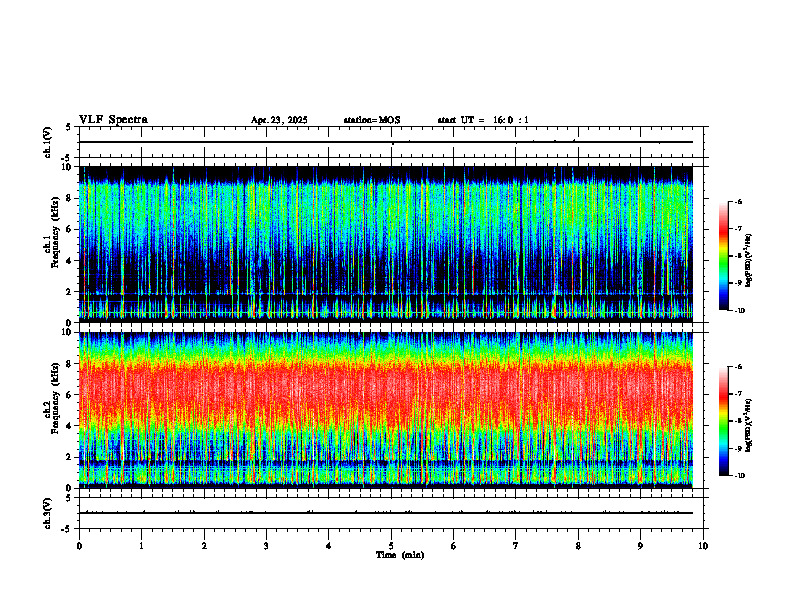Click the "-6" label on ch.2 colorbar
The height and width of the screenshot is (612, 792).
click(x=739, y=367)
